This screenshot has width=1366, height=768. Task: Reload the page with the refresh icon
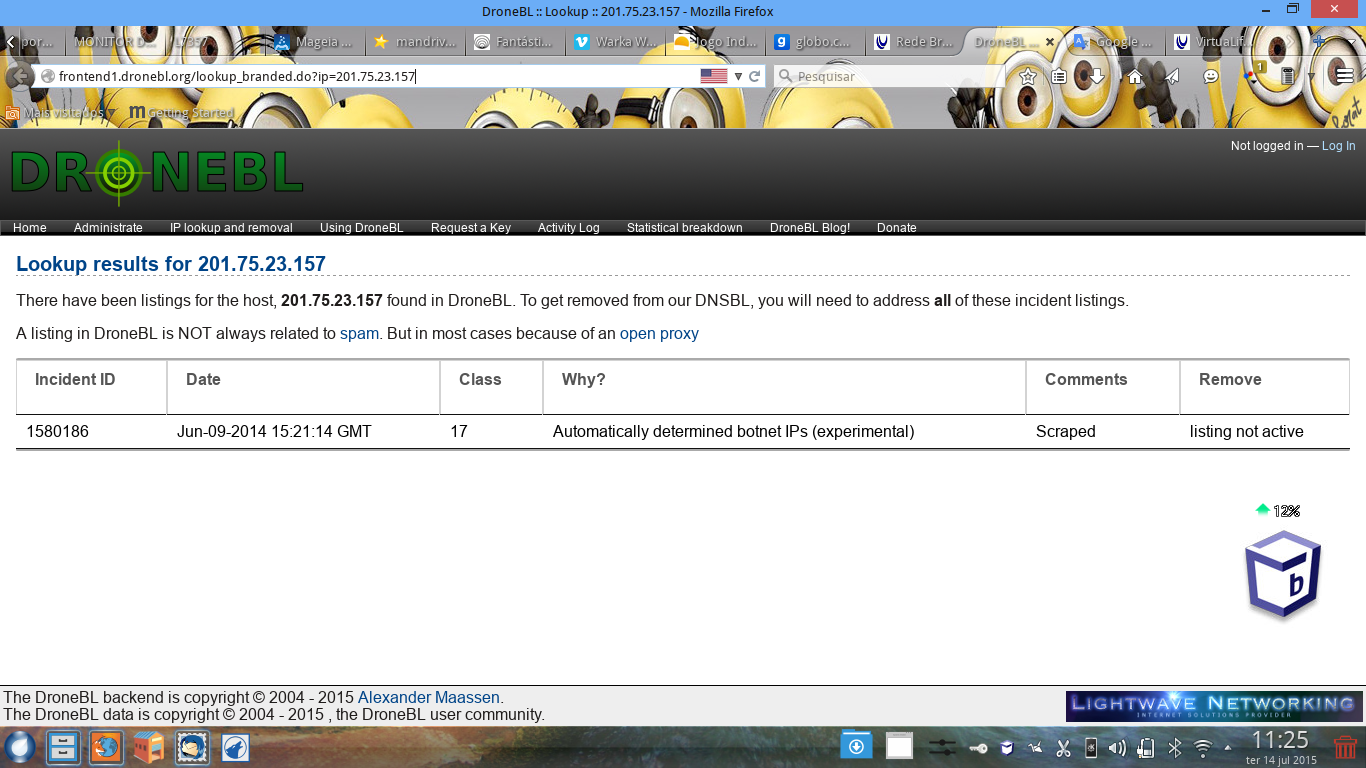(x=755, y=76)
